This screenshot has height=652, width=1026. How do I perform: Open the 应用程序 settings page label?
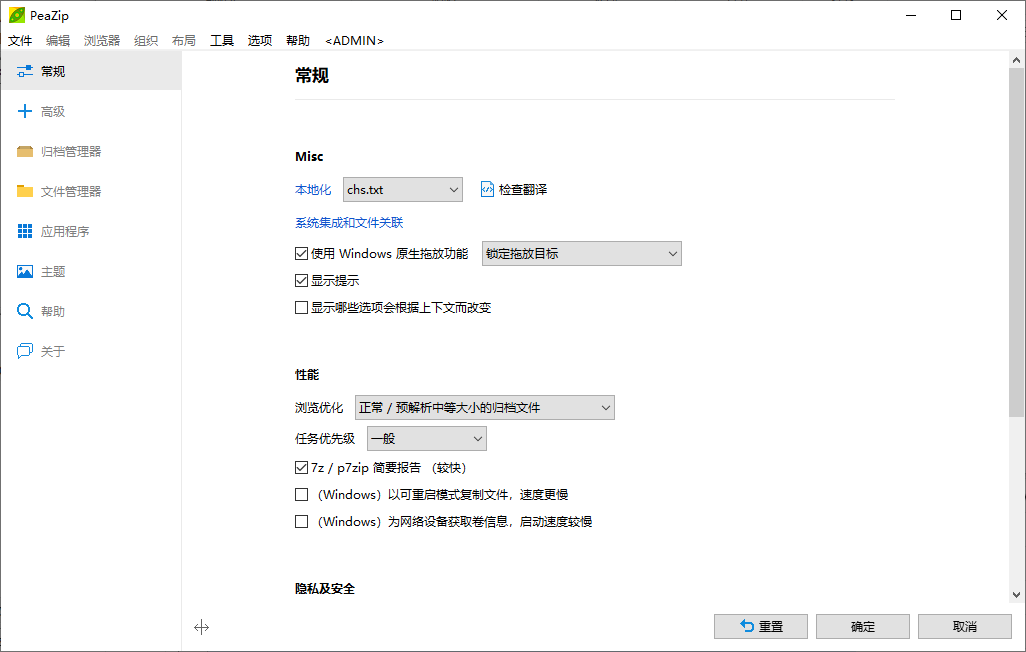65,231
